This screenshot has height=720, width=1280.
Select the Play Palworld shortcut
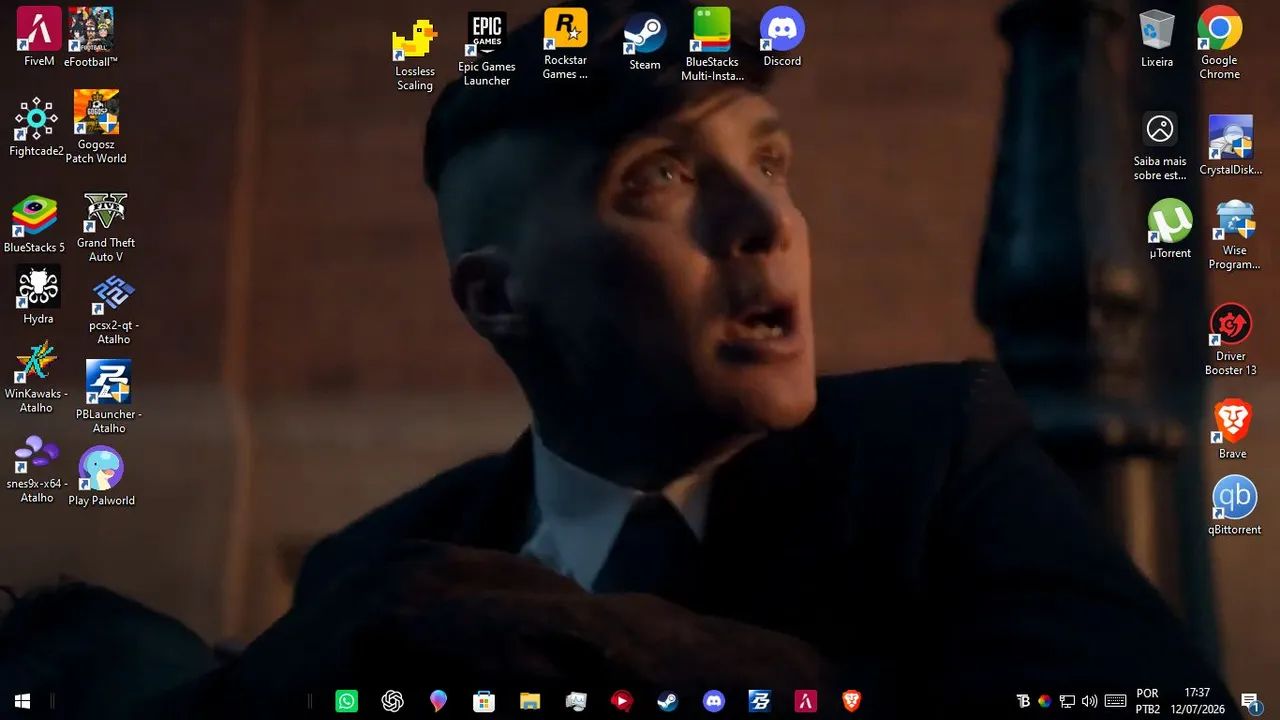101,476
